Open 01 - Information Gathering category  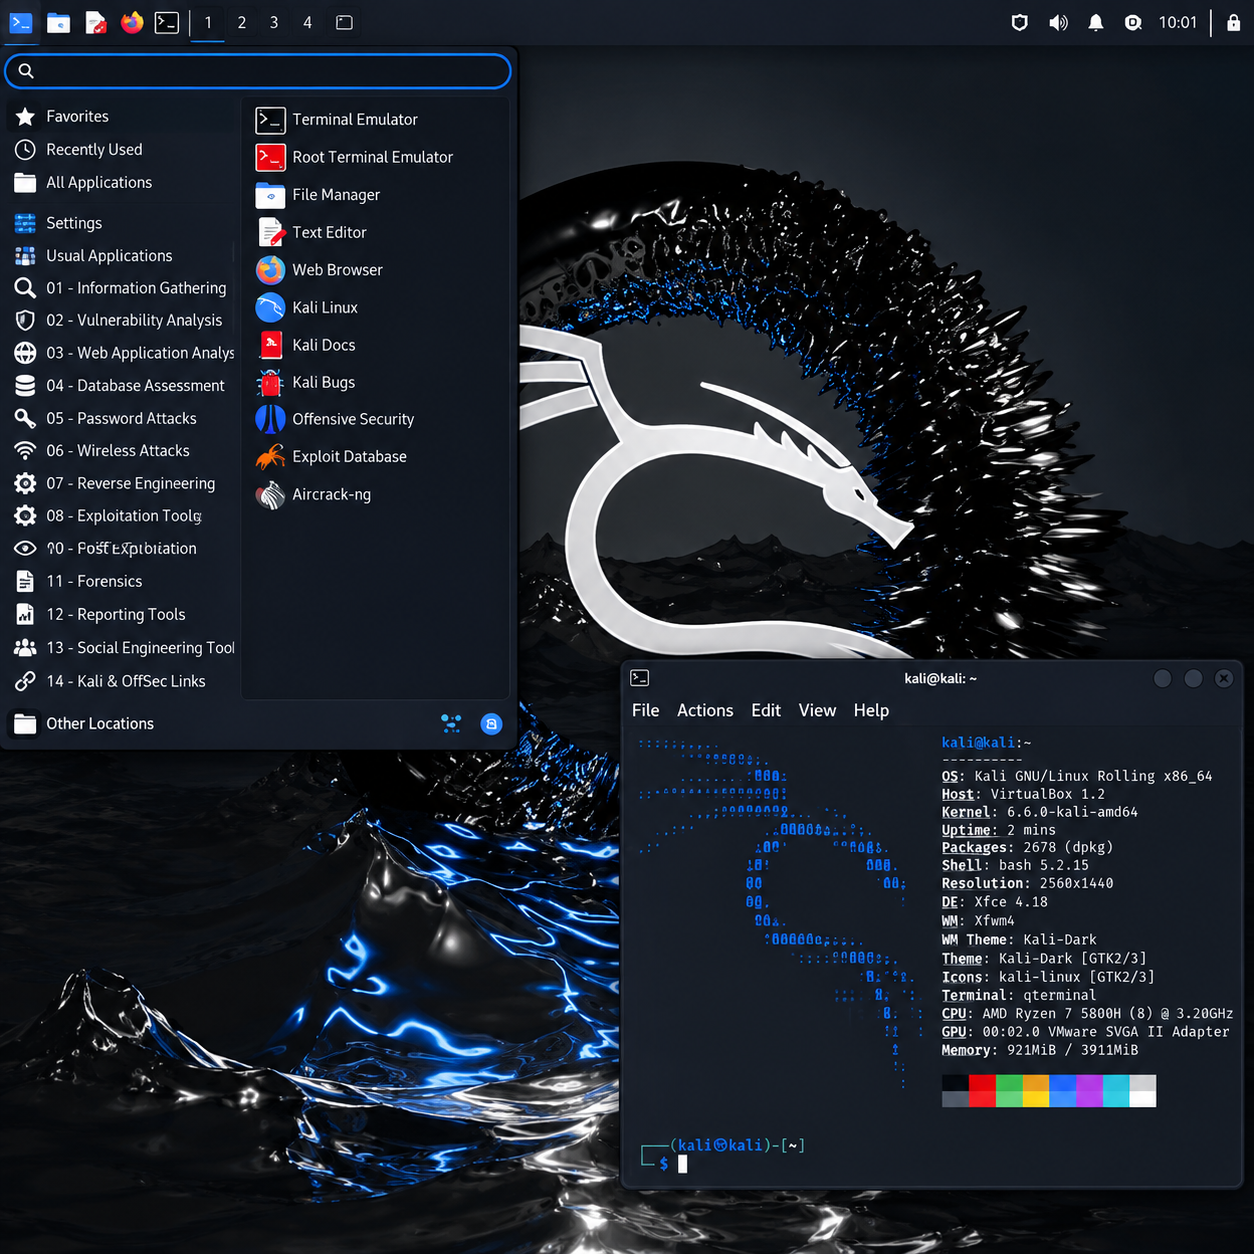[x=122, y=288]
